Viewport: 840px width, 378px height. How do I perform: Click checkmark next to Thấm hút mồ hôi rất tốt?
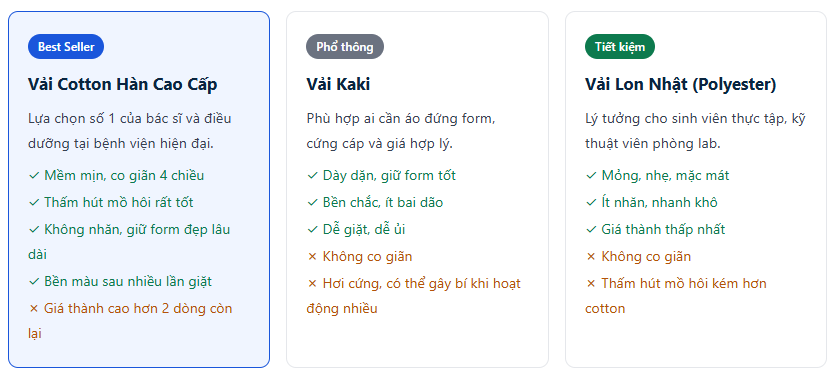[34, 202]
